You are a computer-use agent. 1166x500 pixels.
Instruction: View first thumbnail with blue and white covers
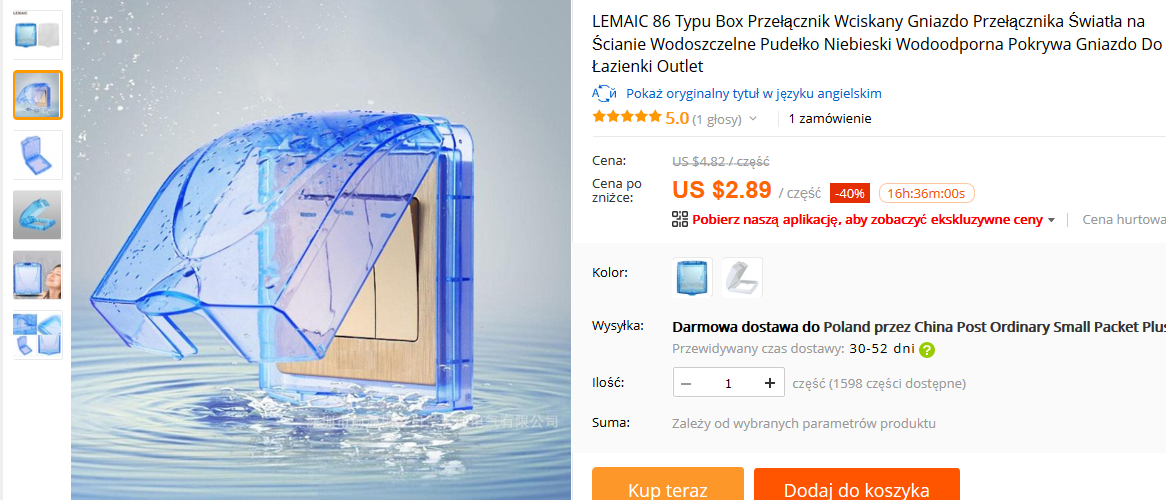[38, 35]
